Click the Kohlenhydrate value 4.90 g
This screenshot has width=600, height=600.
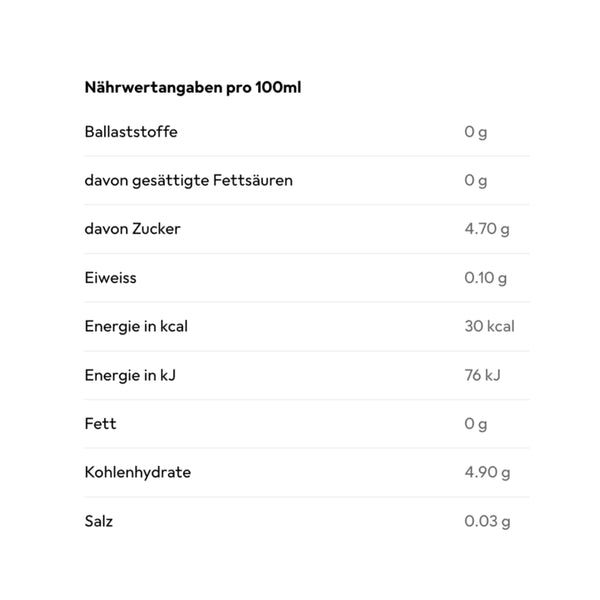487,473
